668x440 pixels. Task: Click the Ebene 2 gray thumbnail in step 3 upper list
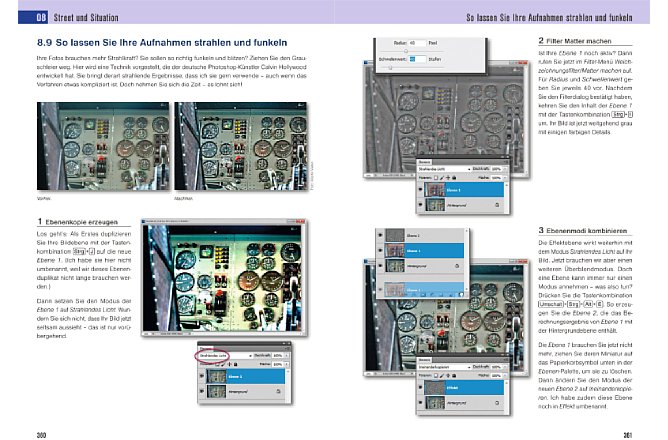click(395, 235)
